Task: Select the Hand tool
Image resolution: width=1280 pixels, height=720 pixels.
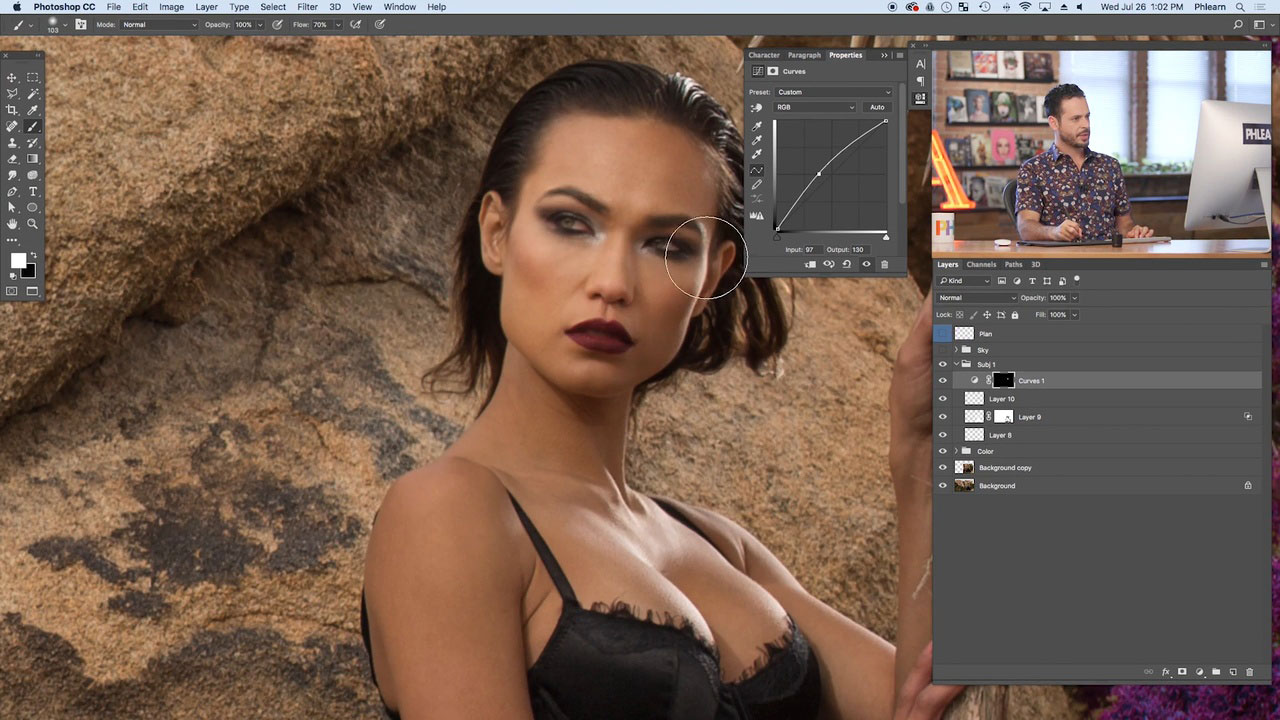Action: (12, 224)
